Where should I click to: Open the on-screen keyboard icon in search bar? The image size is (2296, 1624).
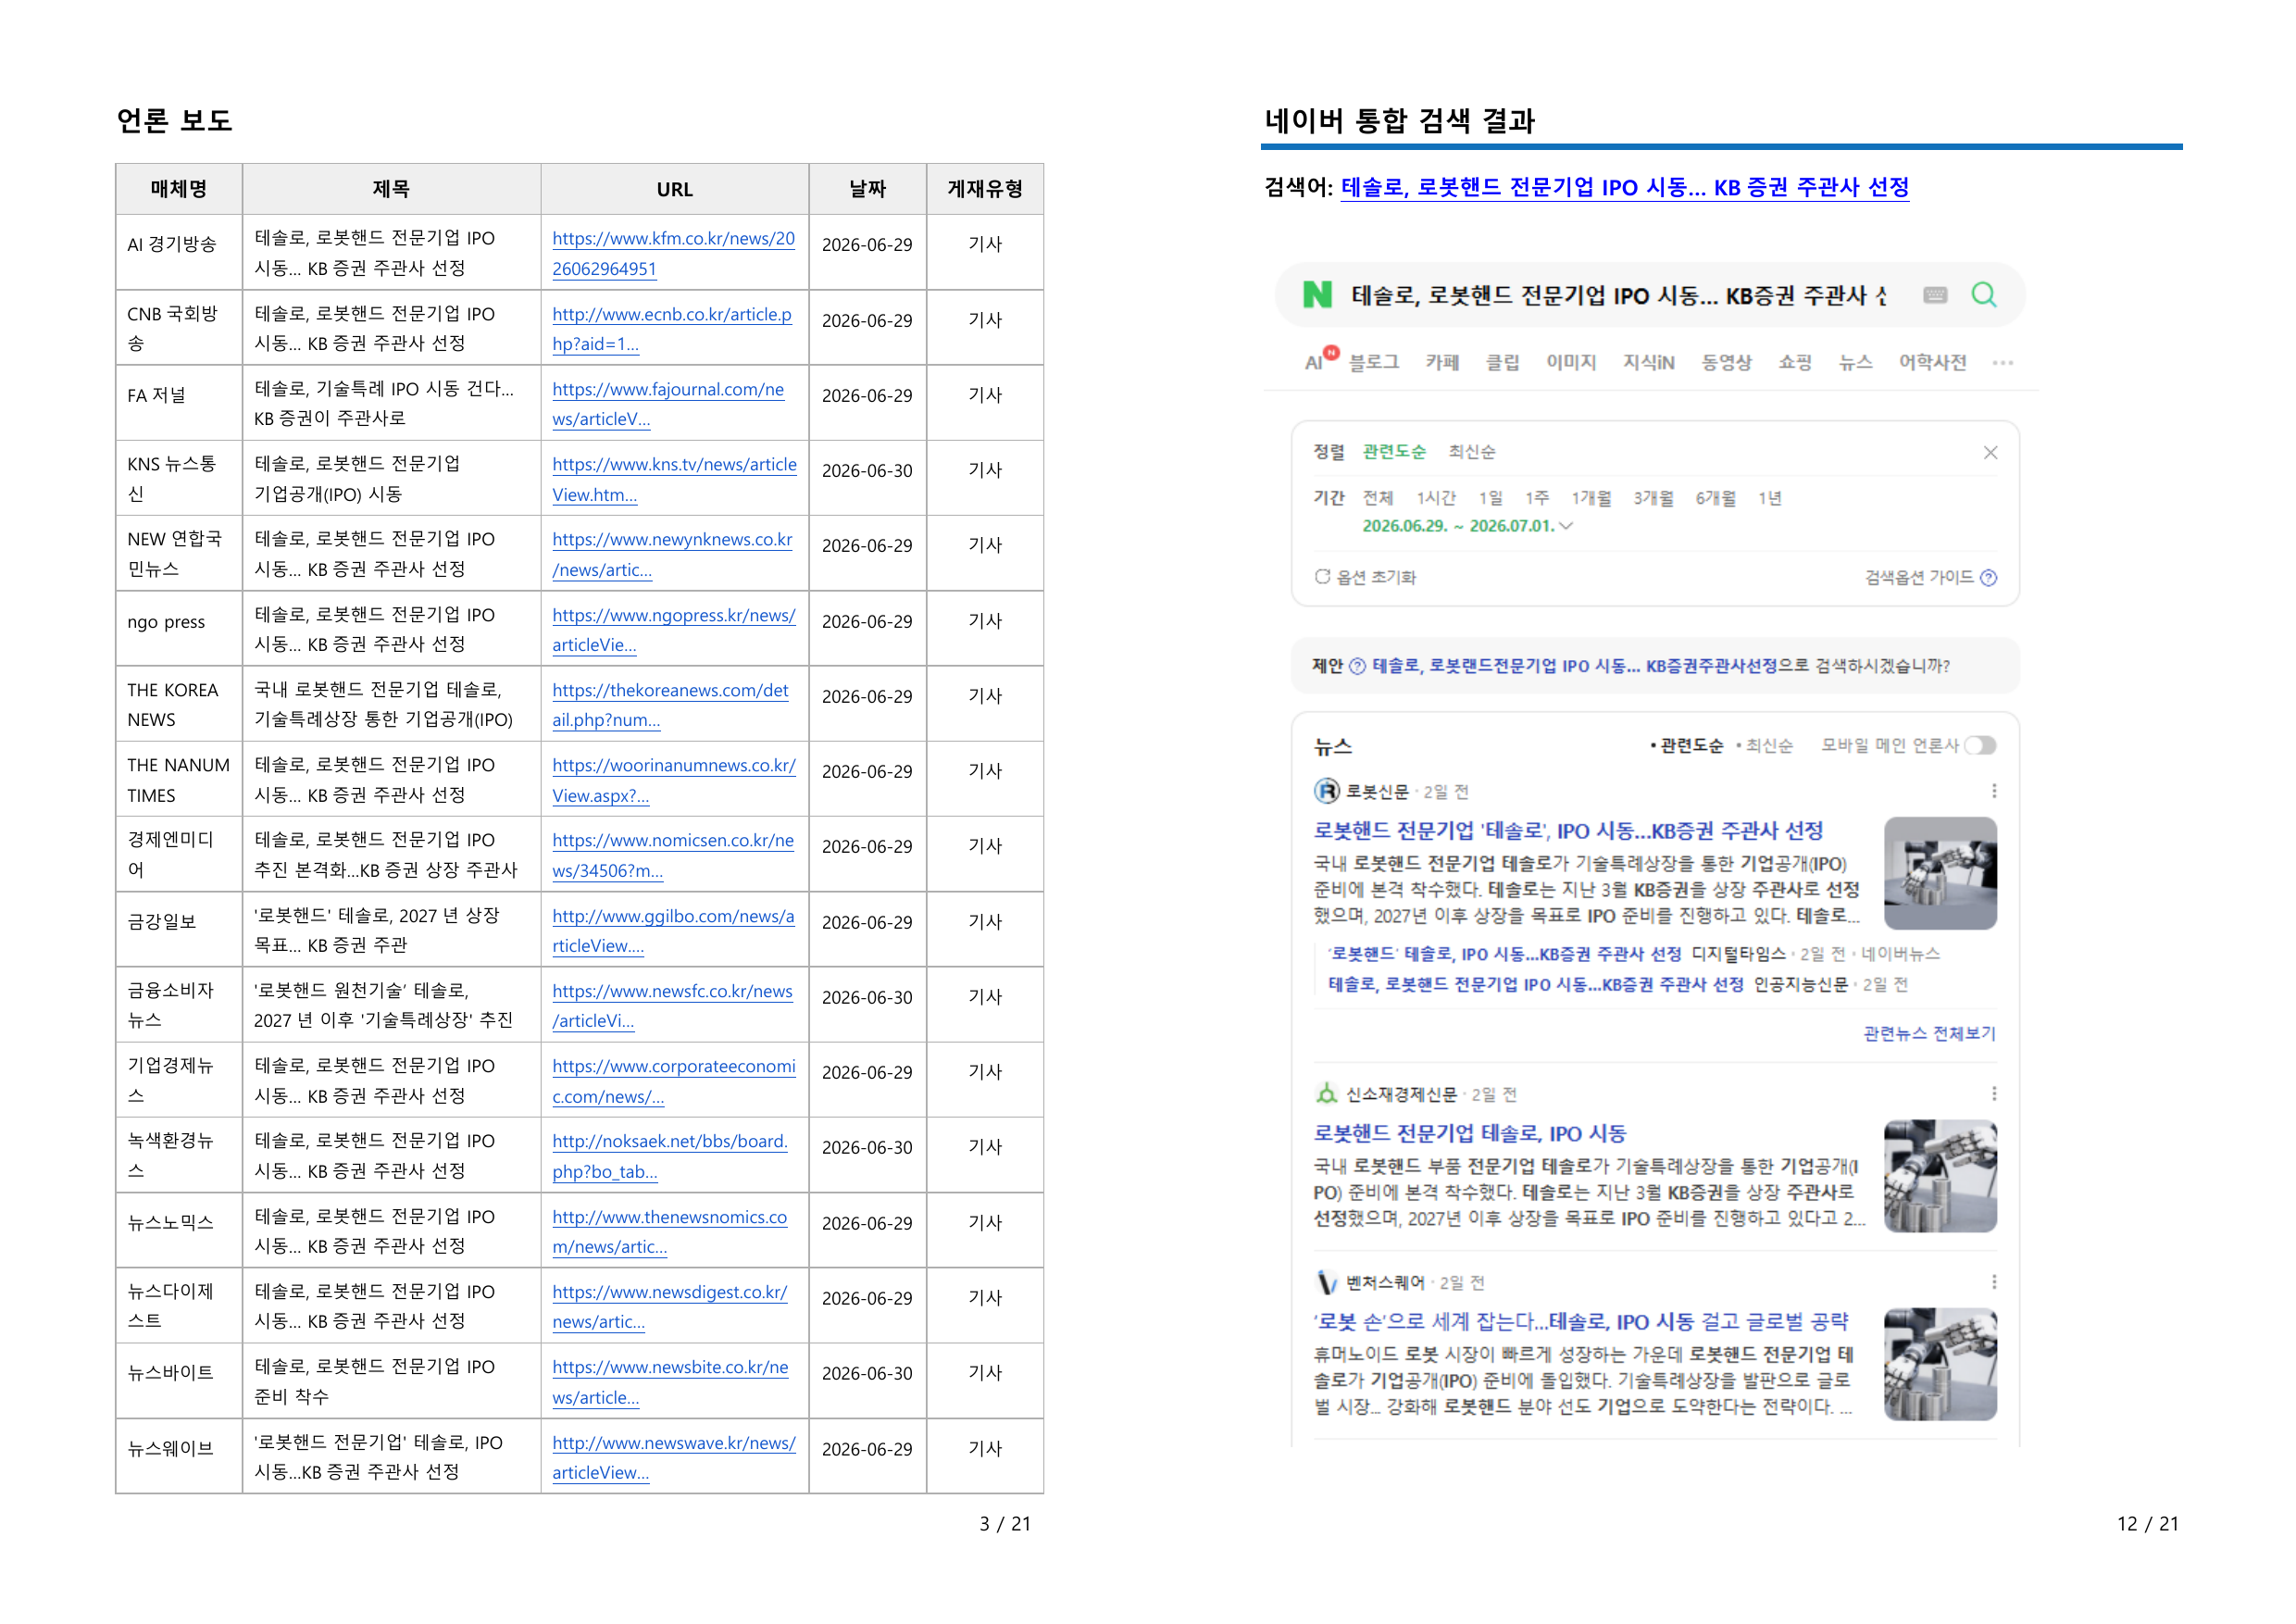tap(1935, 295)
